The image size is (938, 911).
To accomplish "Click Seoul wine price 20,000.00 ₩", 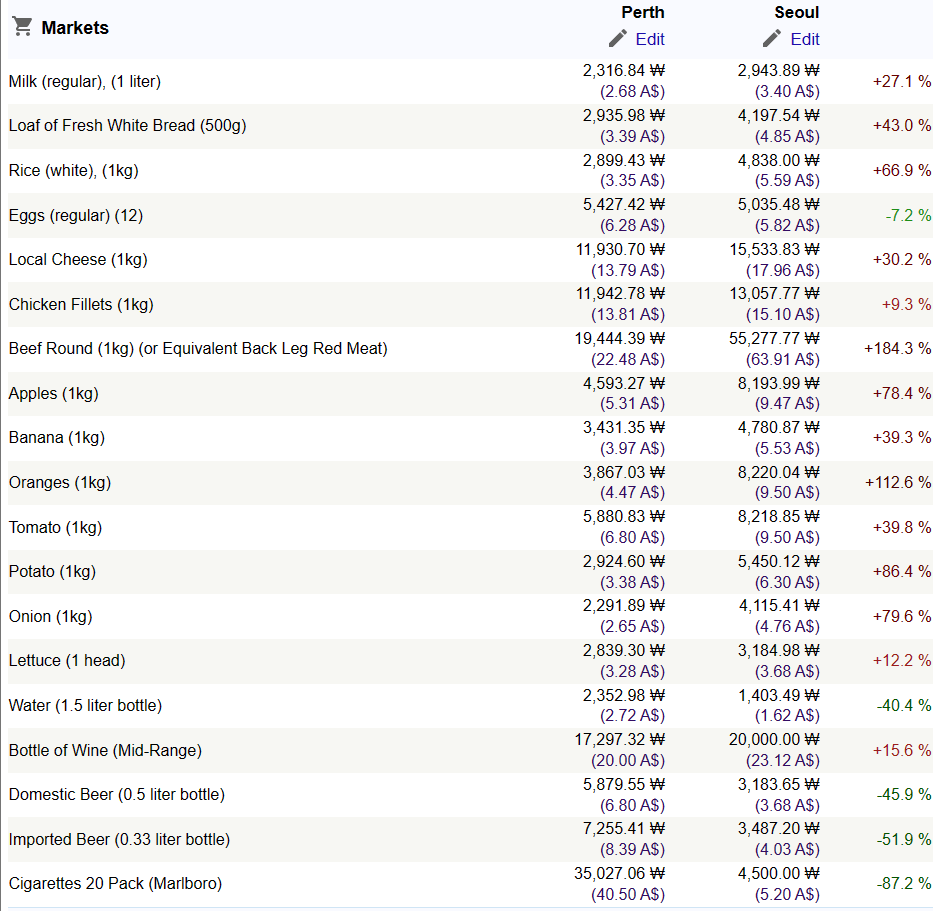I will [x=774, y=740].
